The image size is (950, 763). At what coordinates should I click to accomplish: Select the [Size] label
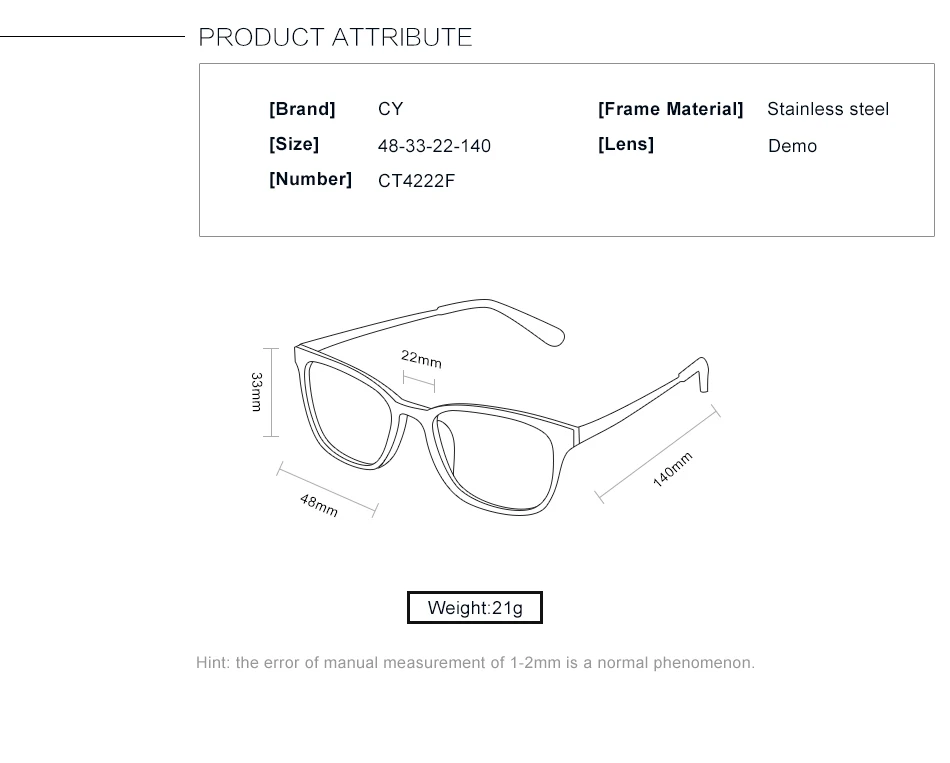coord(294,144)
